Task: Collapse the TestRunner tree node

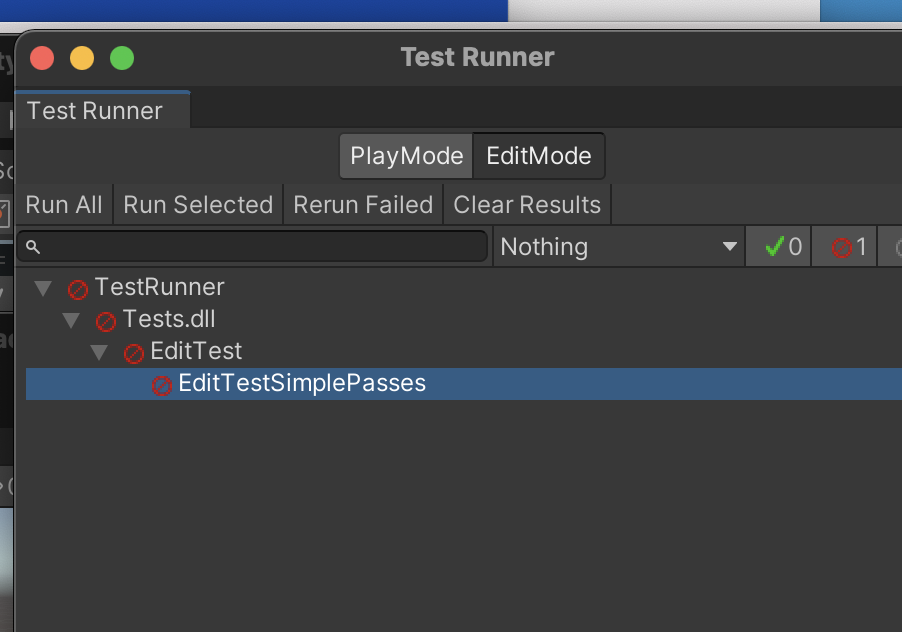Action: pos(43,289)
